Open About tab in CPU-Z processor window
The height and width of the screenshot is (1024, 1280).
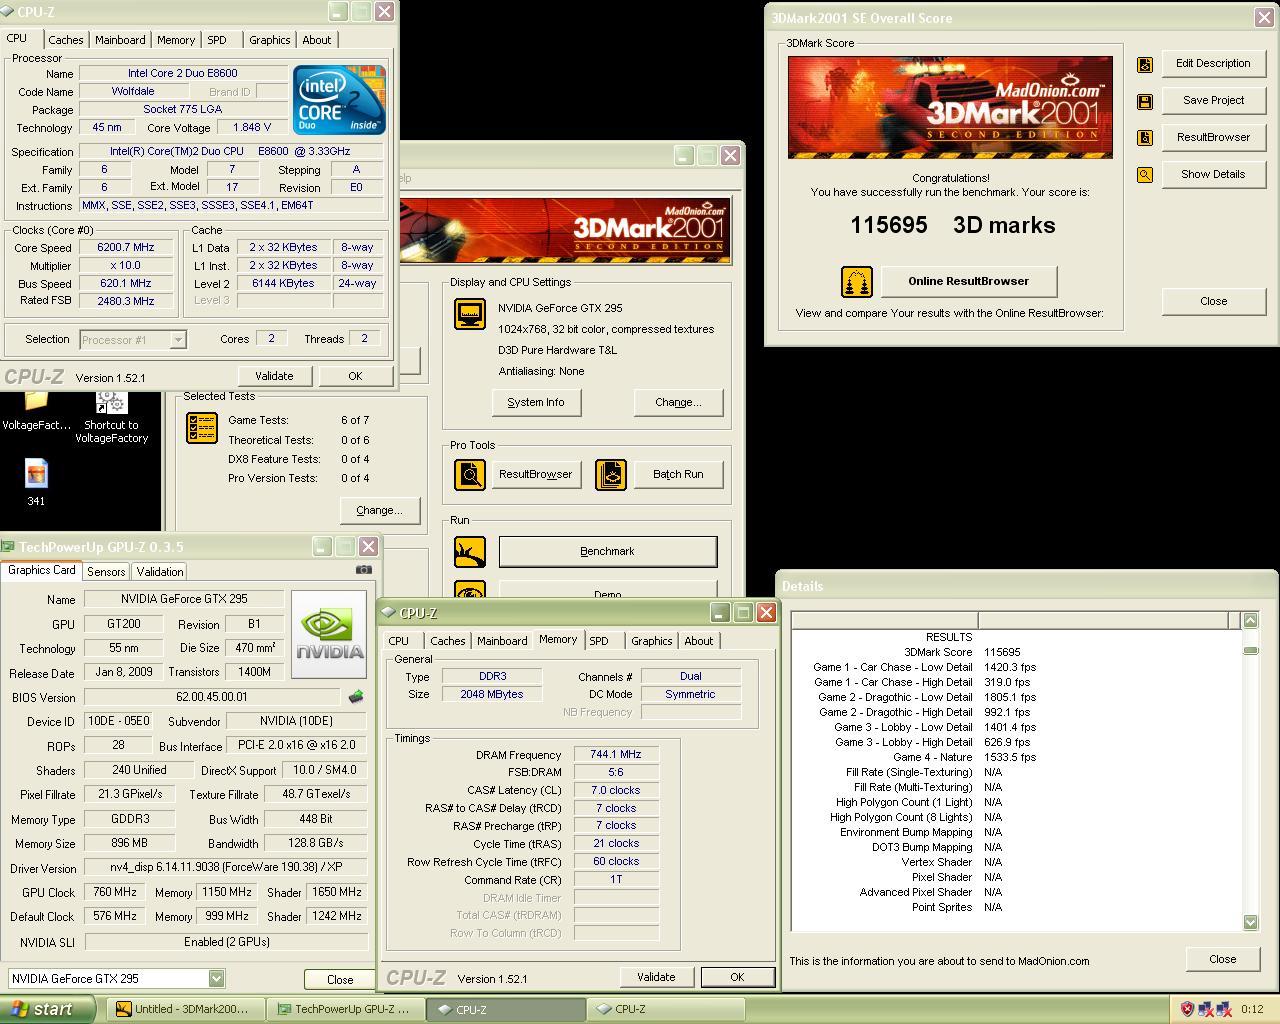[x=317, y=40]
